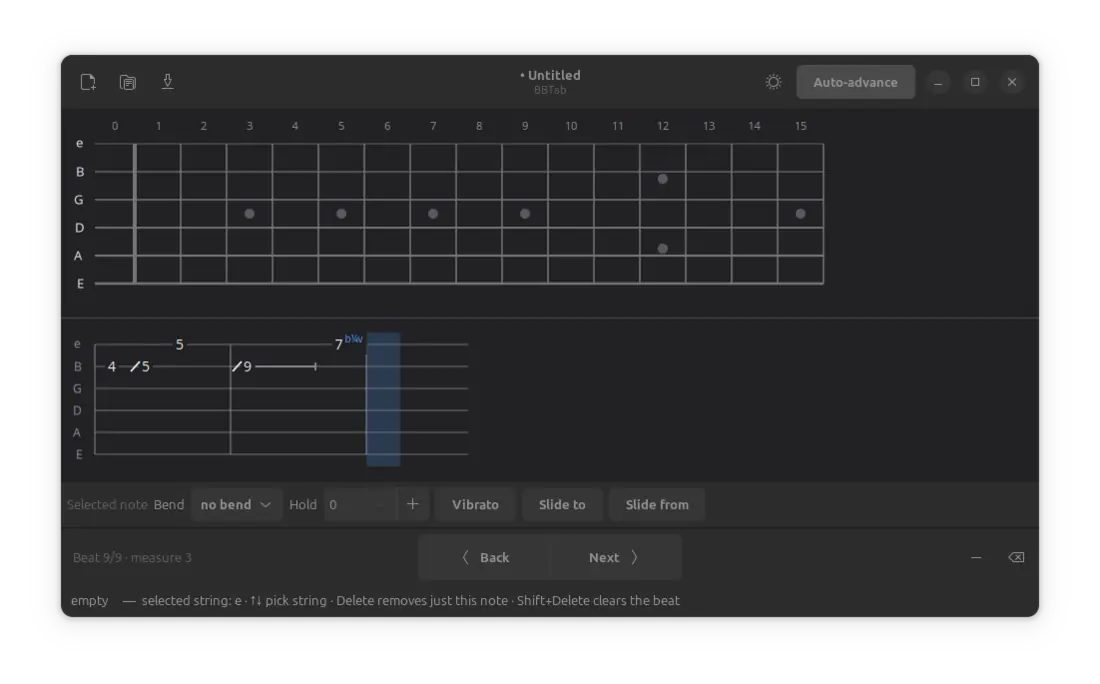Screen dimensions: 1100x684
Task: Open an existing tab file icon
Action: click(128, 82)
